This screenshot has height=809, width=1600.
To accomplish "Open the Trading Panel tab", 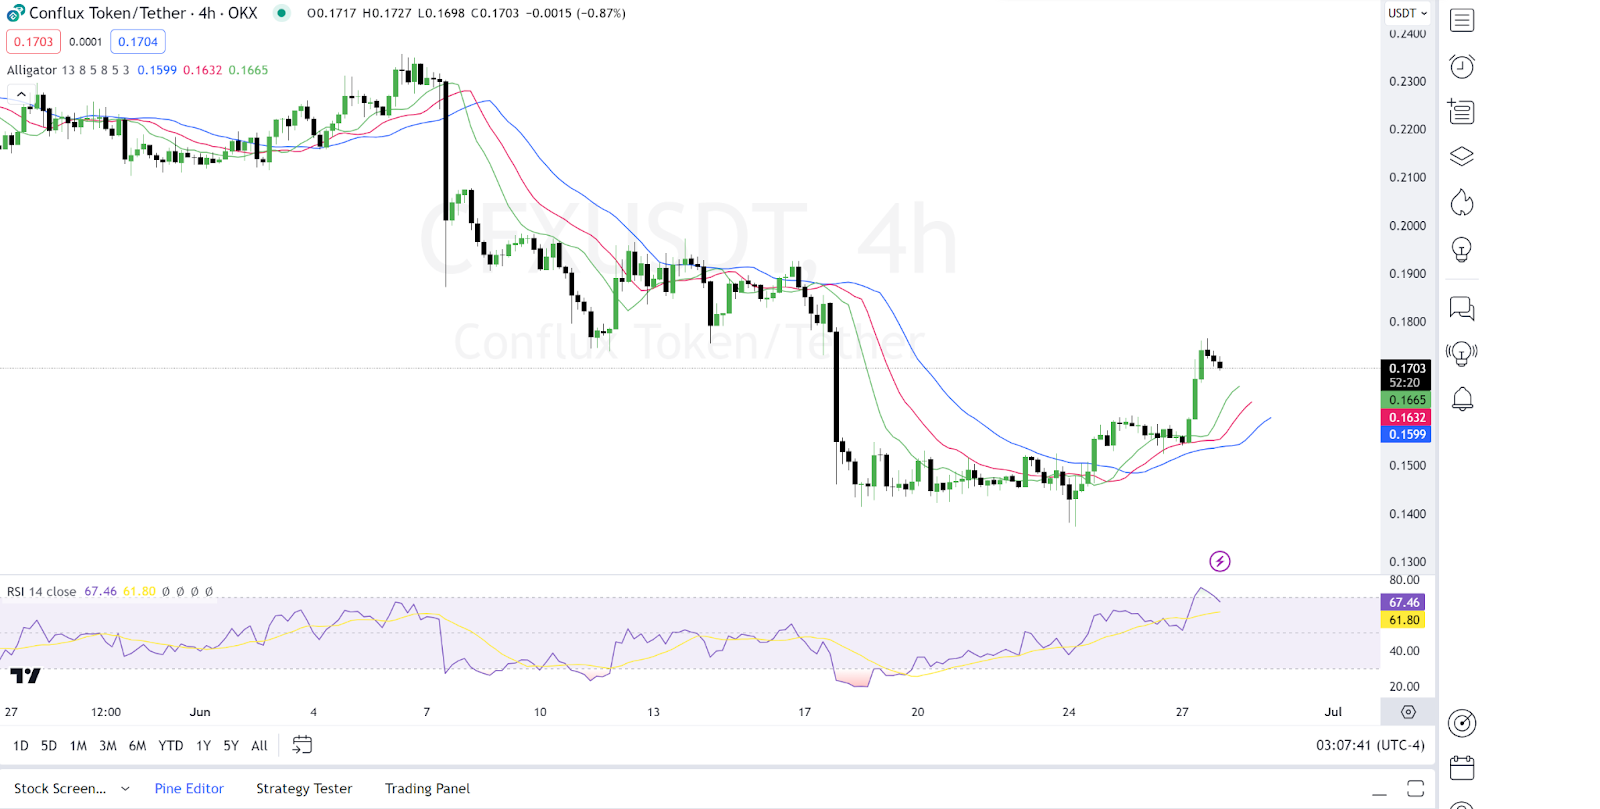I will point(427,789).
